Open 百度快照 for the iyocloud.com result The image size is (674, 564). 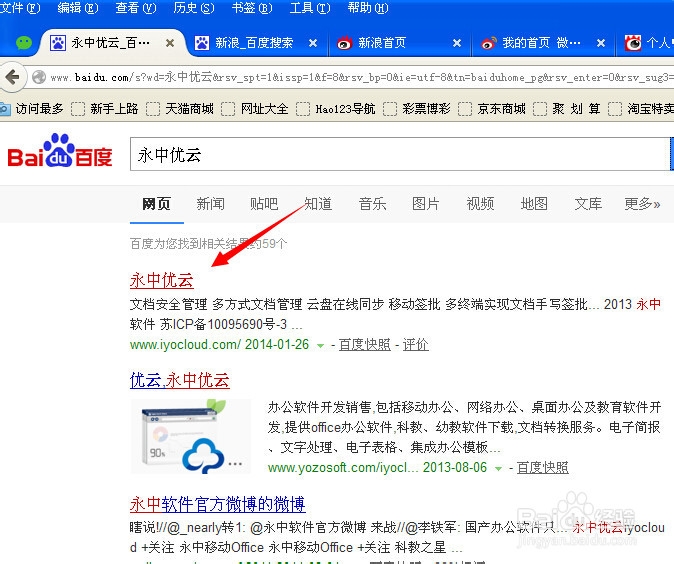click(365, 345)
